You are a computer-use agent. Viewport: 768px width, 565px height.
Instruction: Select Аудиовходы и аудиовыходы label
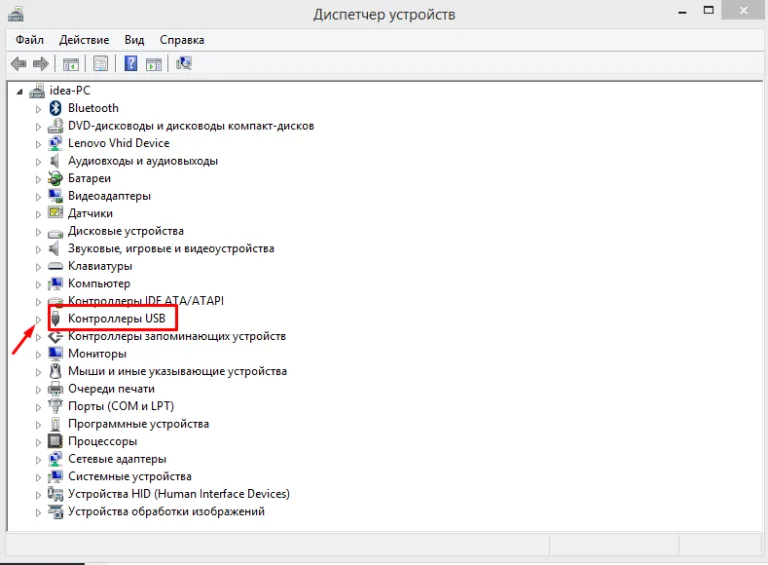(x=143, y=161)
